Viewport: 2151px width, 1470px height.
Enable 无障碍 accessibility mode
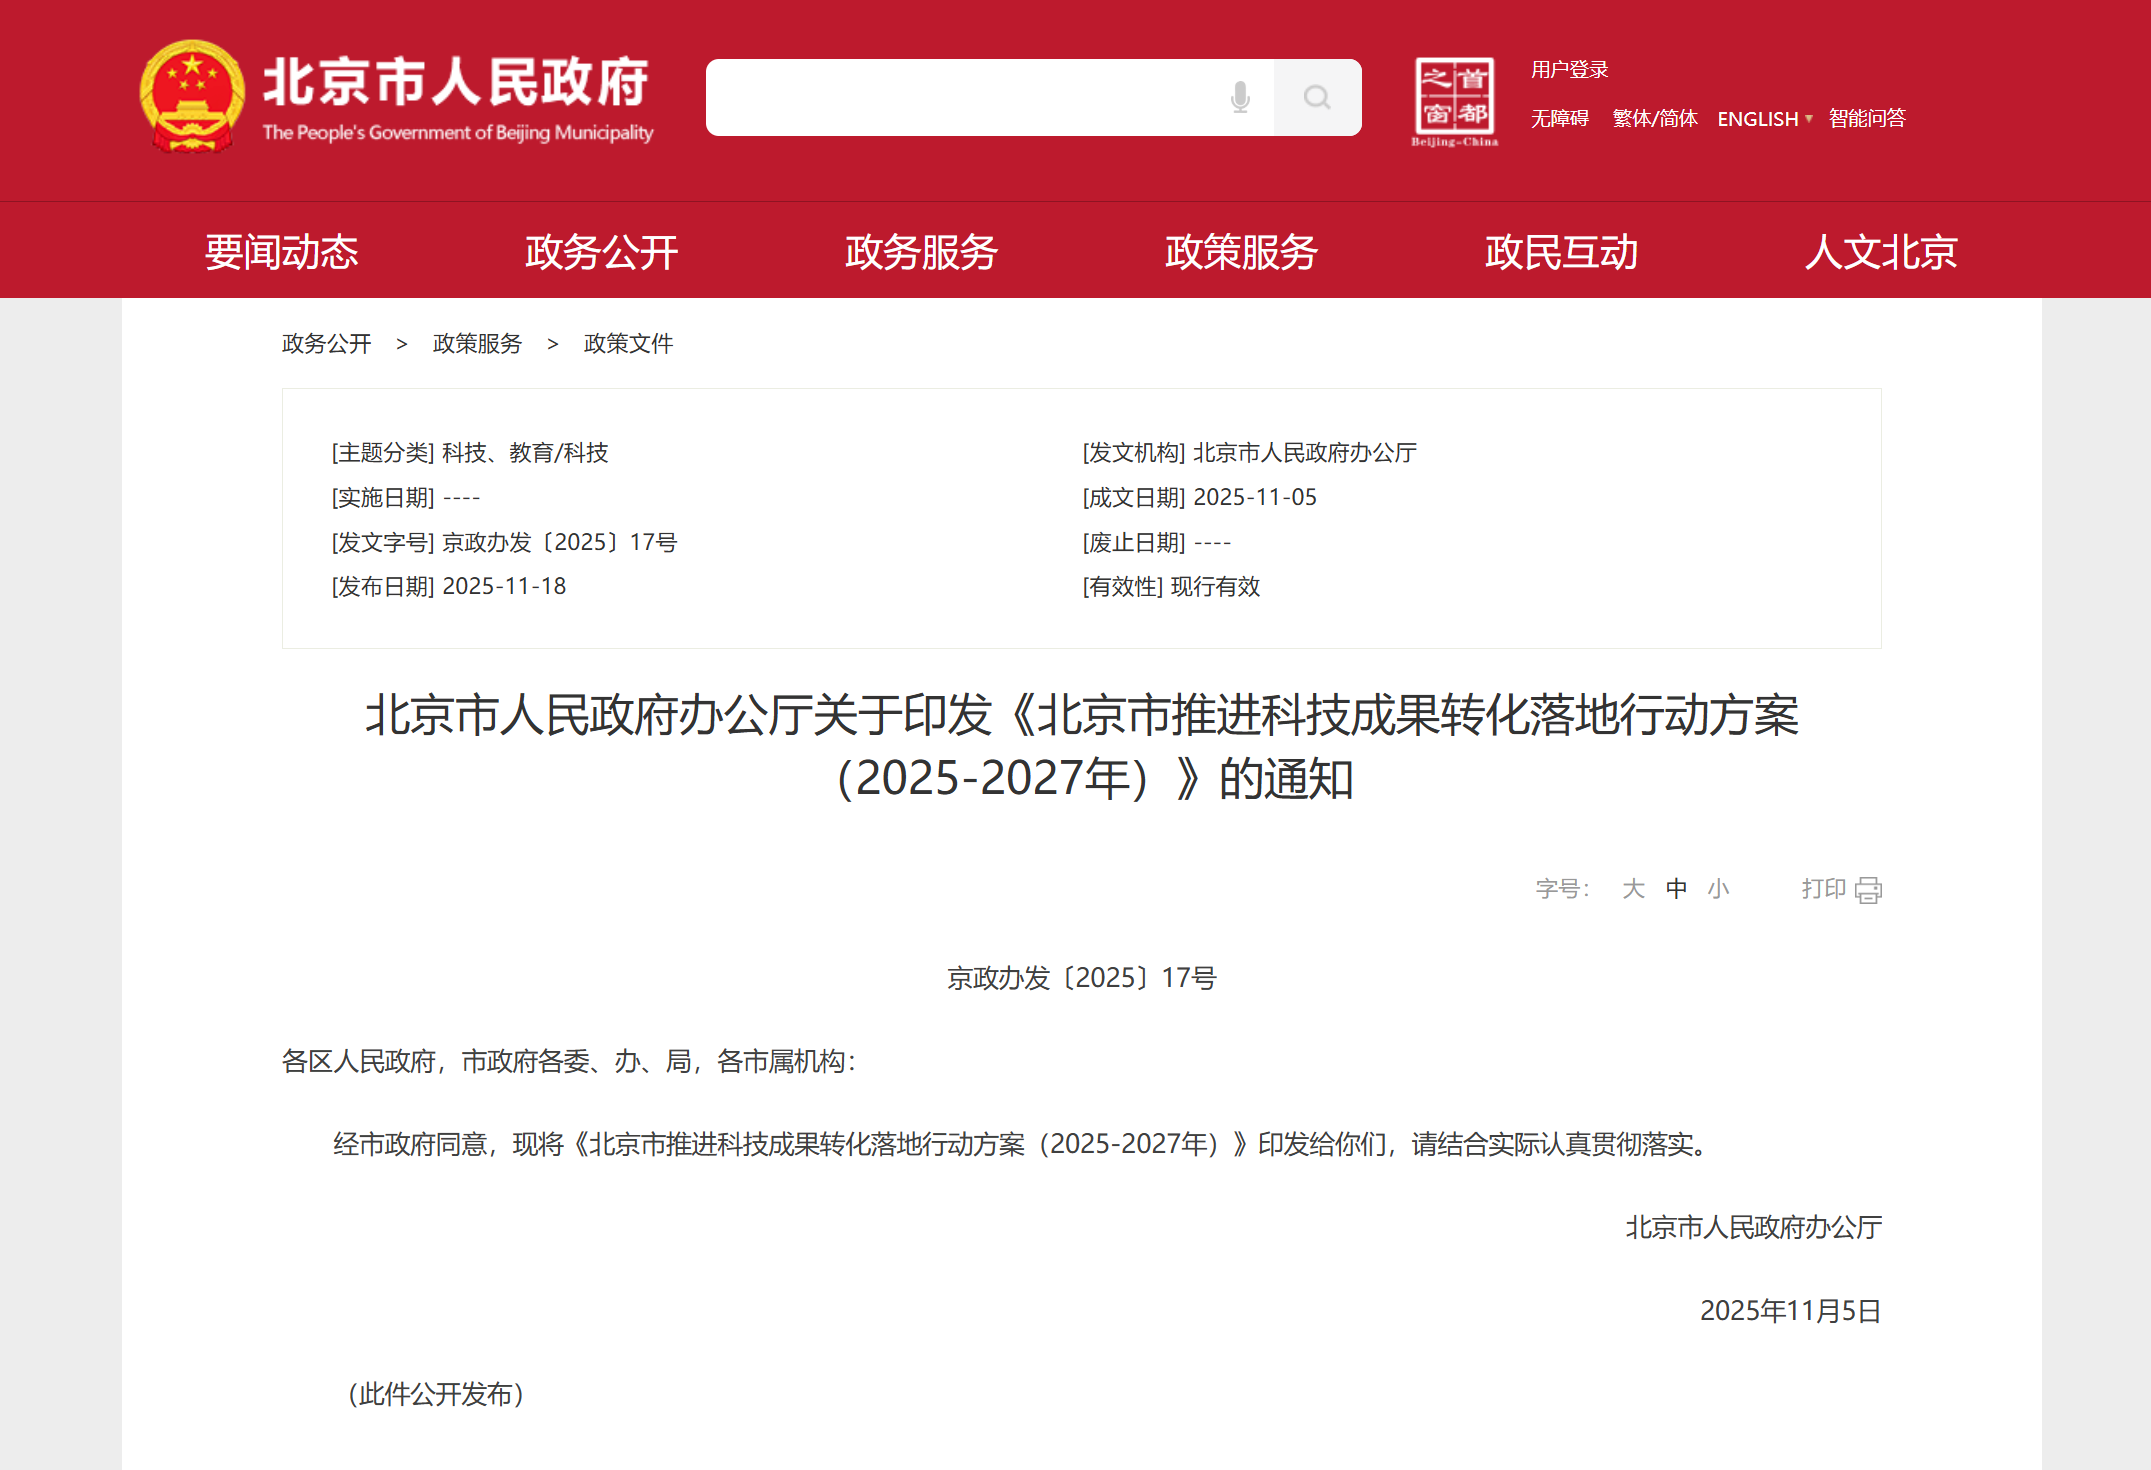pos(1559,119)
